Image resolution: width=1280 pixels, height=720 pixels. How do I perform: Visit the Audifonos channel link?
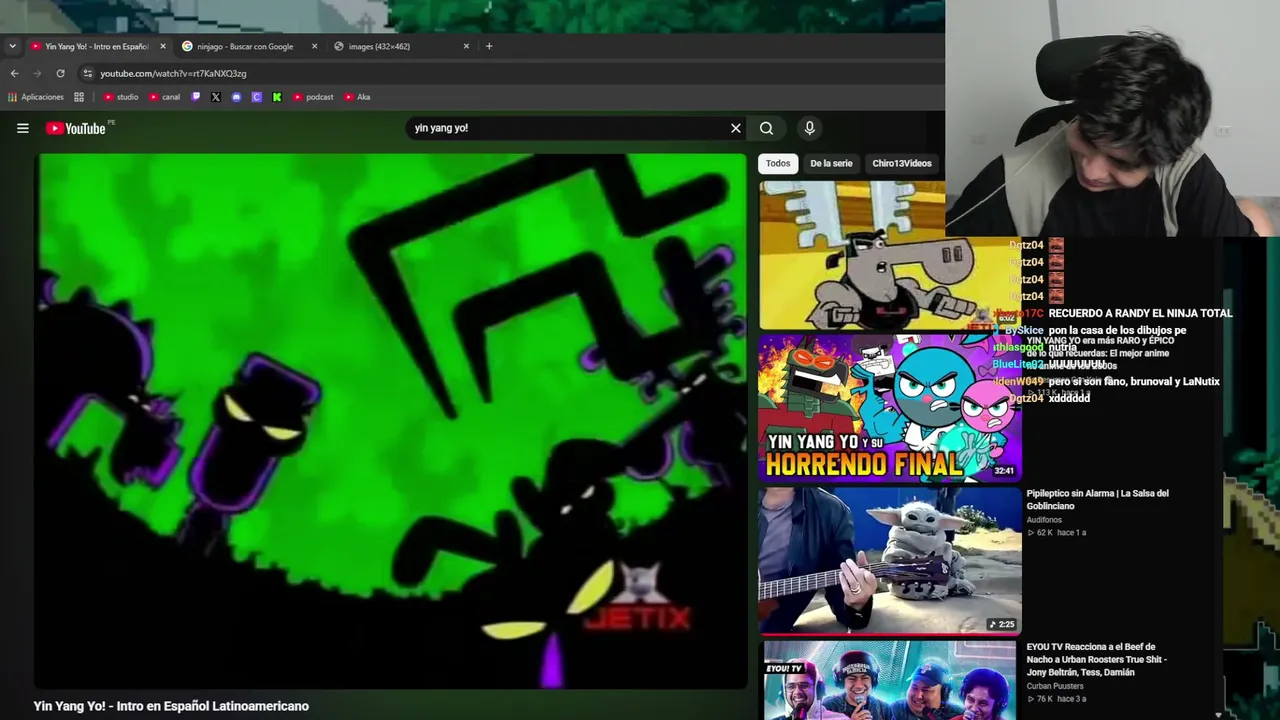(x=1044, y=520)
